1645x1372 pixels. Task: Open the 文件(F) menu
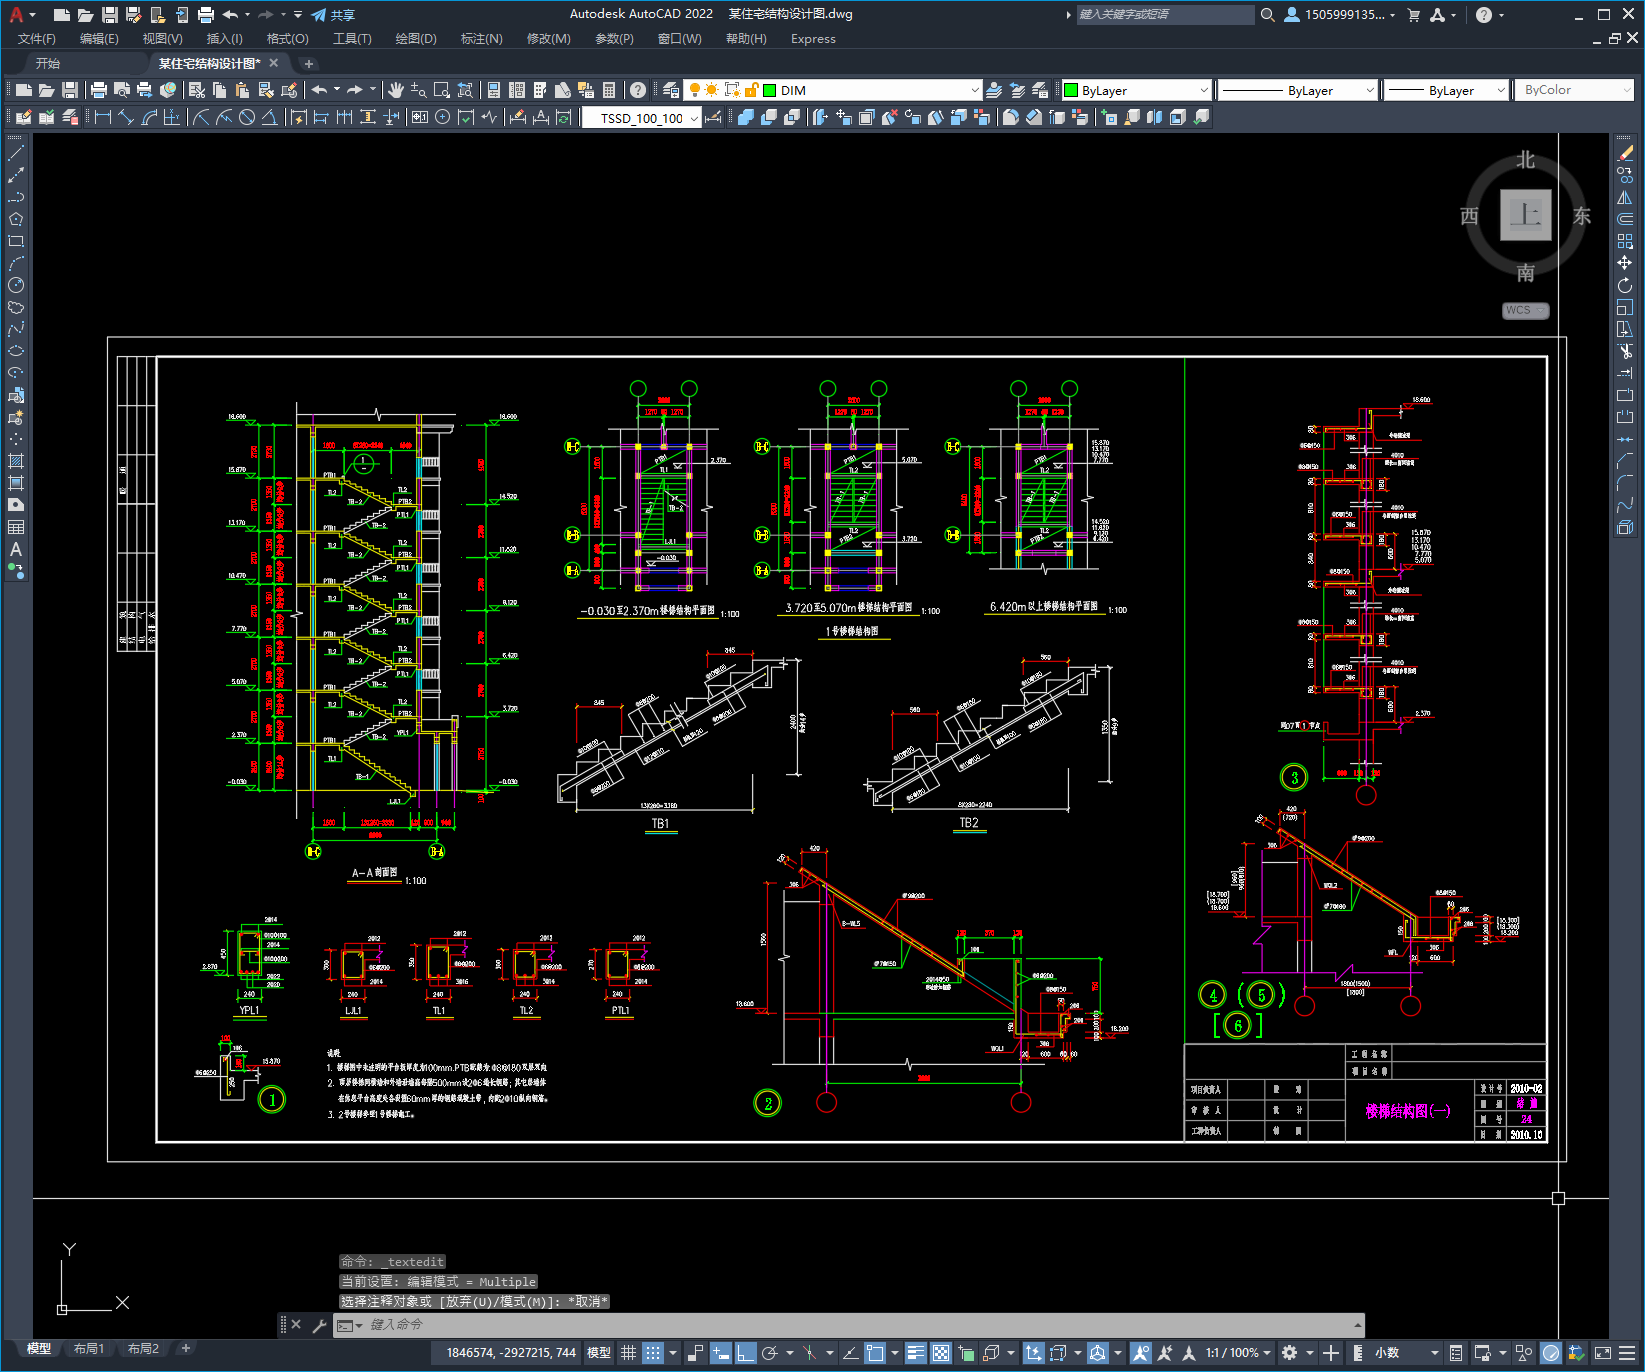pyautogui.click(x=37, y=39)
